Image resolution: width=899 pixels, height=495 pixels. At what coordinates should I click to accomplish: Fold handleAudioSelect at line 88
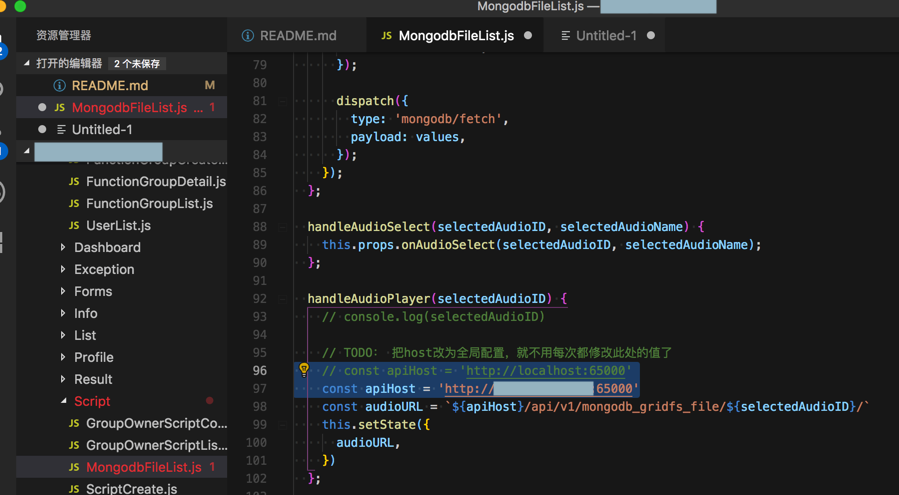[x=283, y=227]
